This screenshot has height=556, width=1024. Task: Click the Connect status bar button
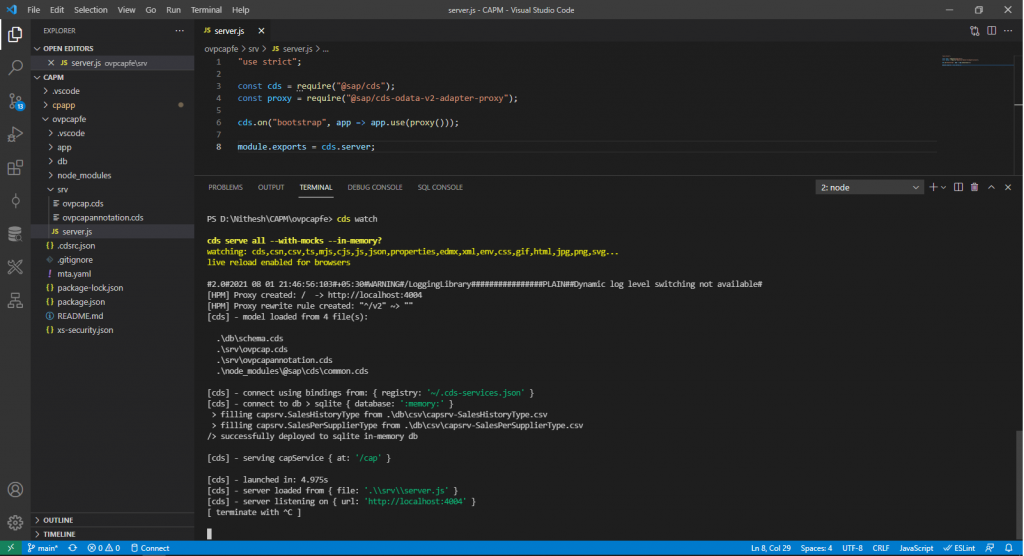coord(150,548)
